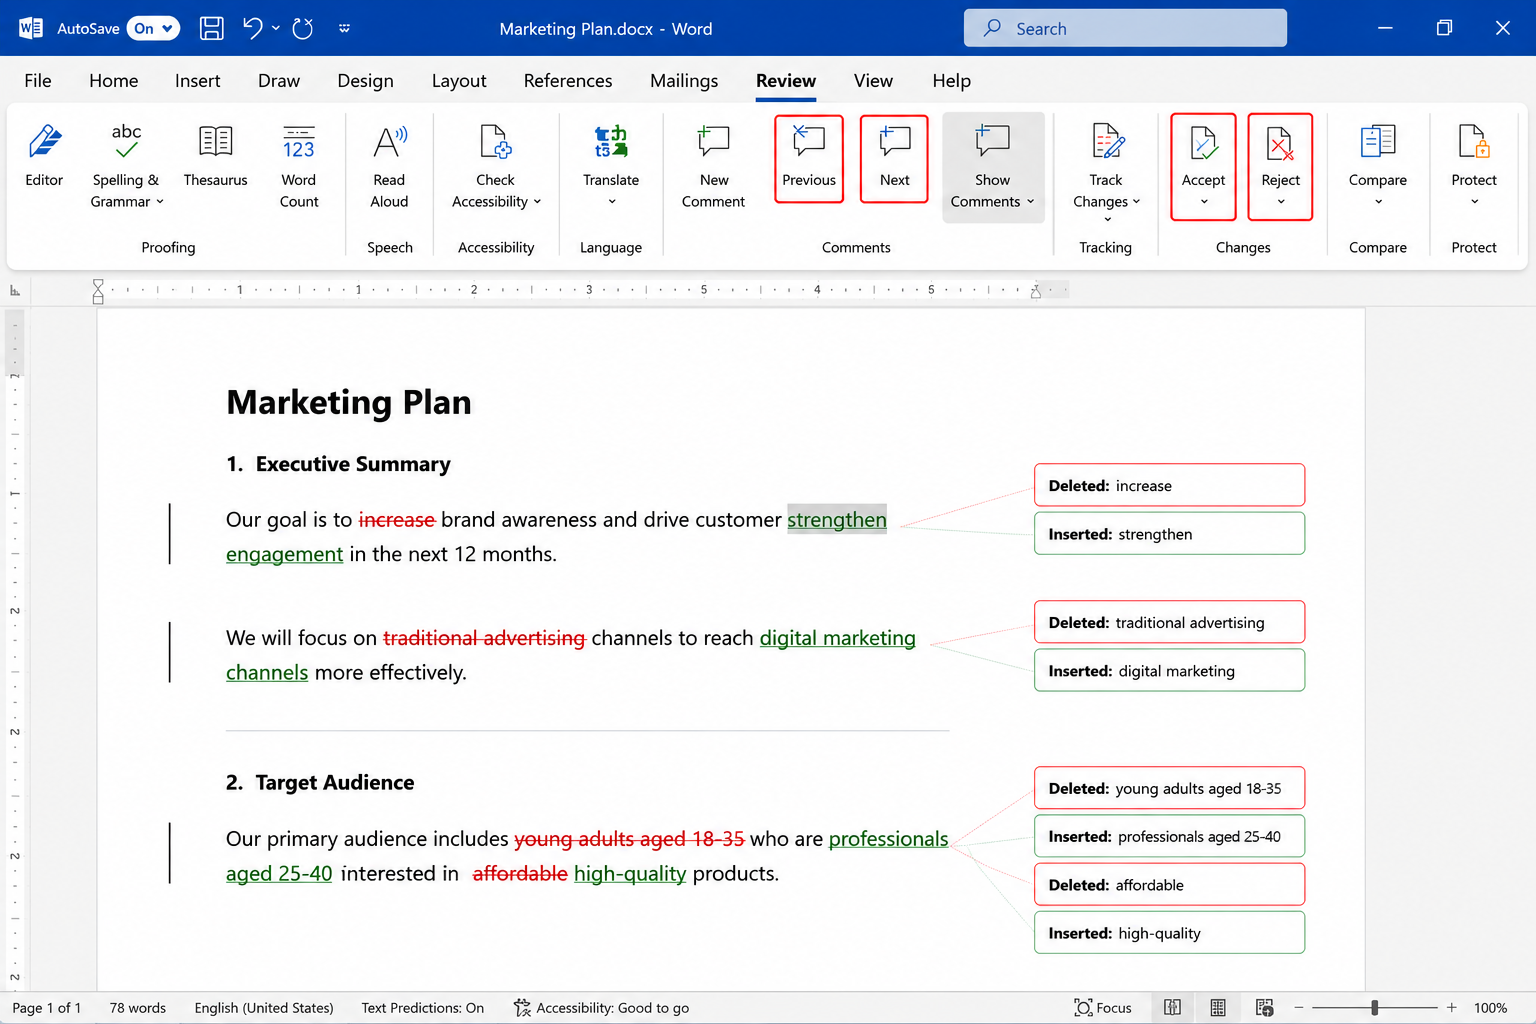1536x1024 pixels.
Task: Open Customize Quick Access Toolbar menu
Action: 344,28
